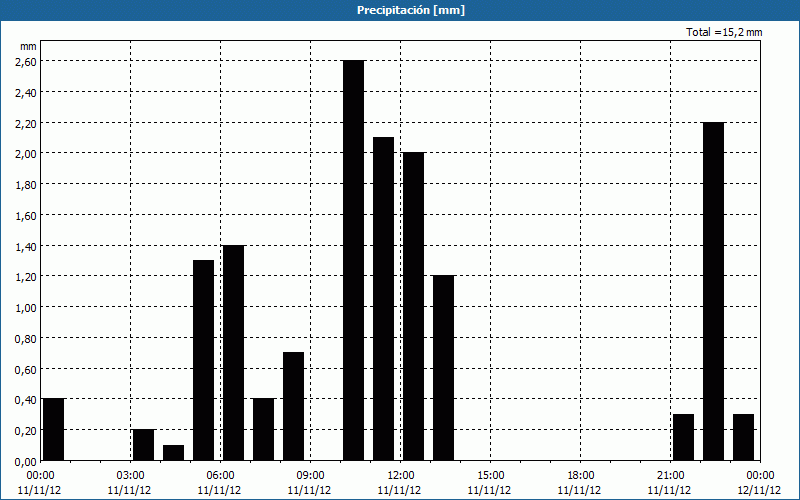Click the '1,20' y-axis value

(x=27, y=277)
